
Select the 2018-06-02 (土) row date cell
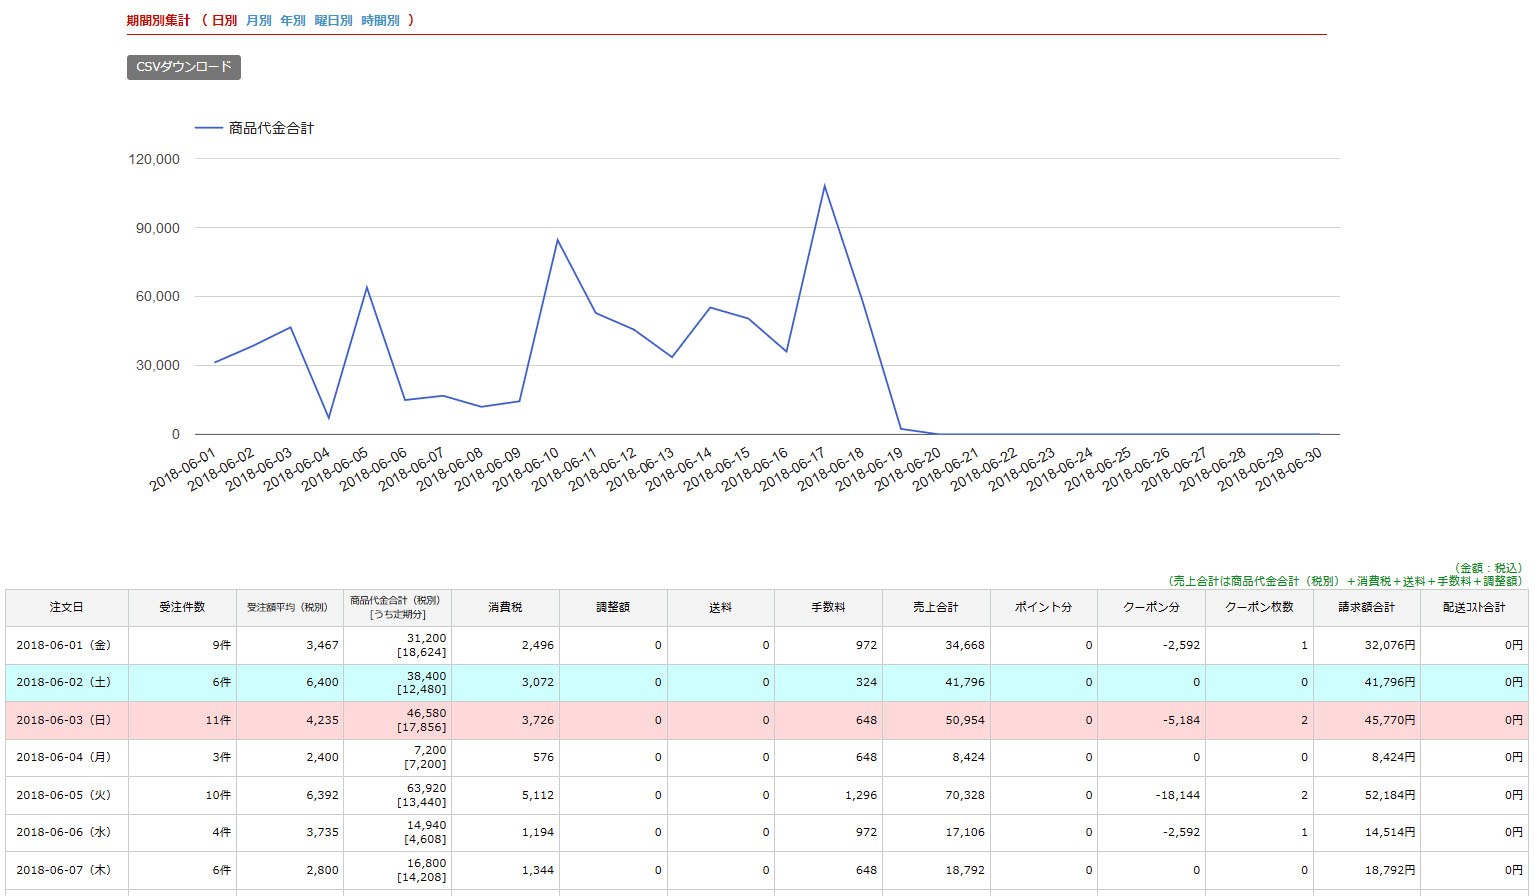67,682
